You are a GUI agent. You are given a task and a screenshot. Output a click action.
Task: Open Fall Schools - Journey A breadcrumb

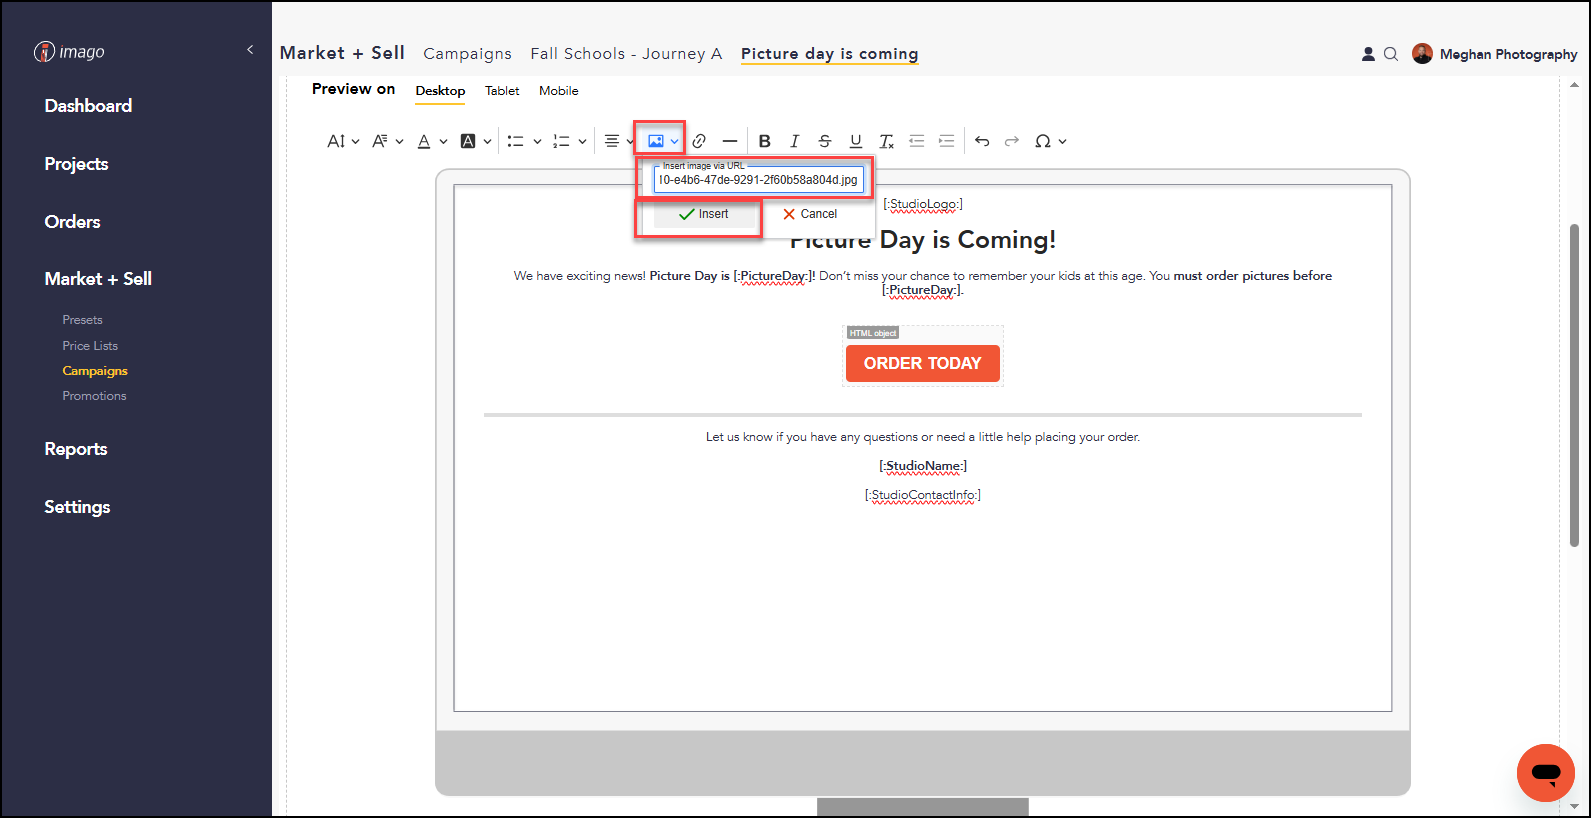(626, 54)
